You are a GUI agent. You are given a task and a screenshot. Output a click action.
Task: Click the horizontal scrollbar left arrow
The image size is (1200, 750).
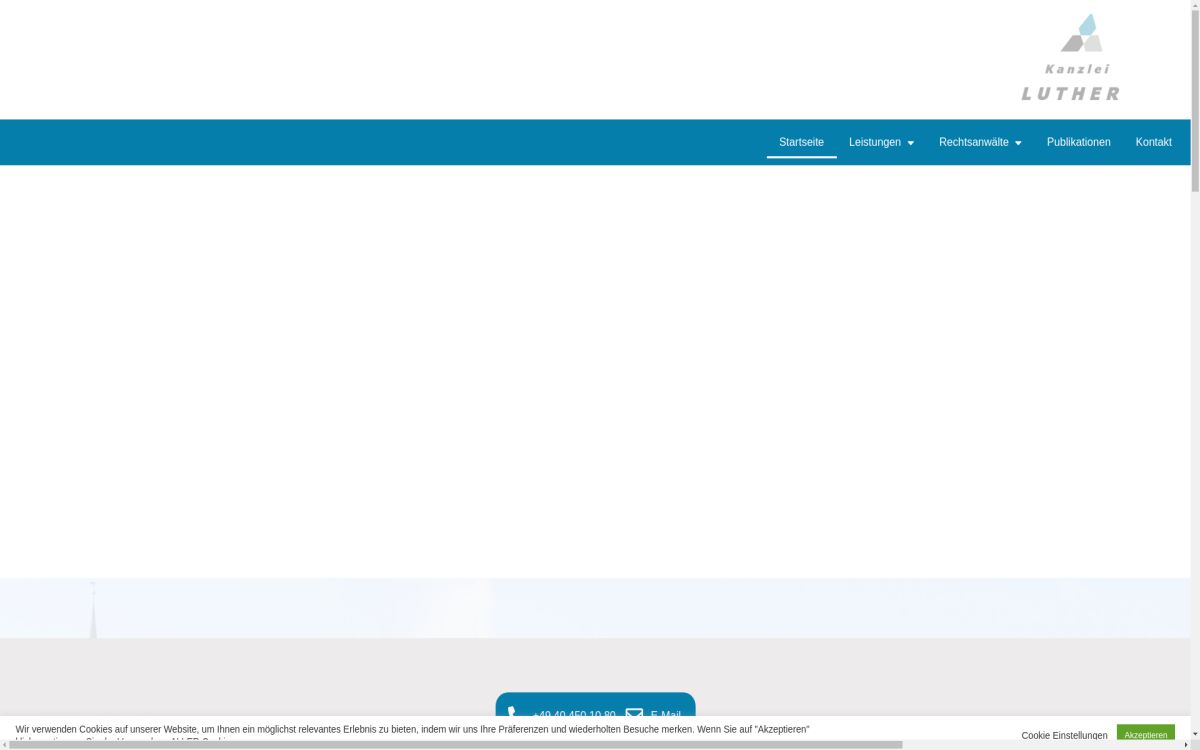(4, 745)
